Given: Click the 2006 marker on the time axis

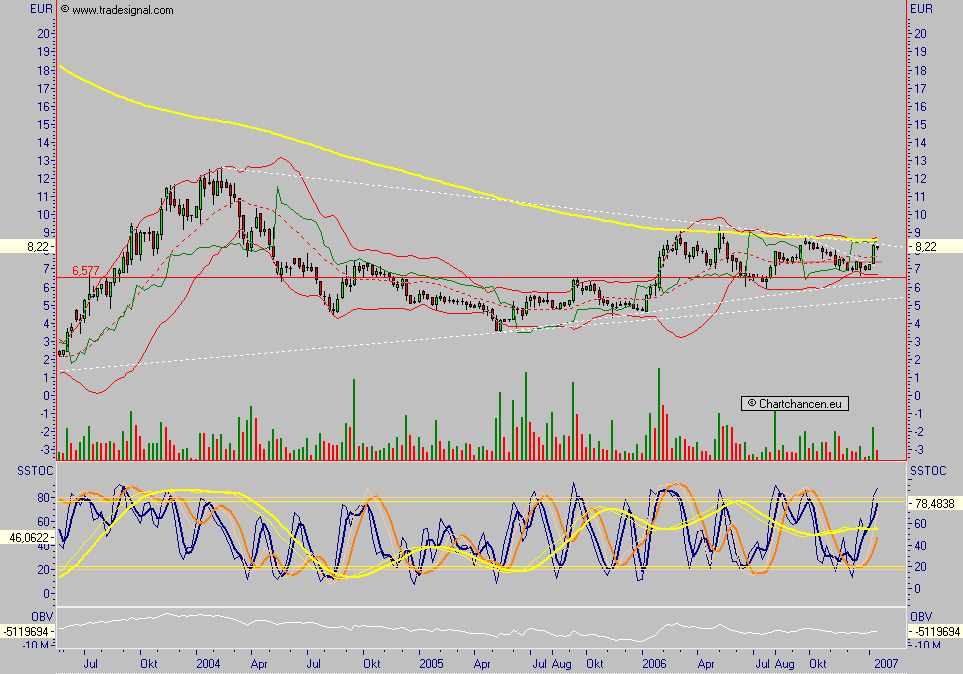Looking at the screenshot, I should [655, 663].
